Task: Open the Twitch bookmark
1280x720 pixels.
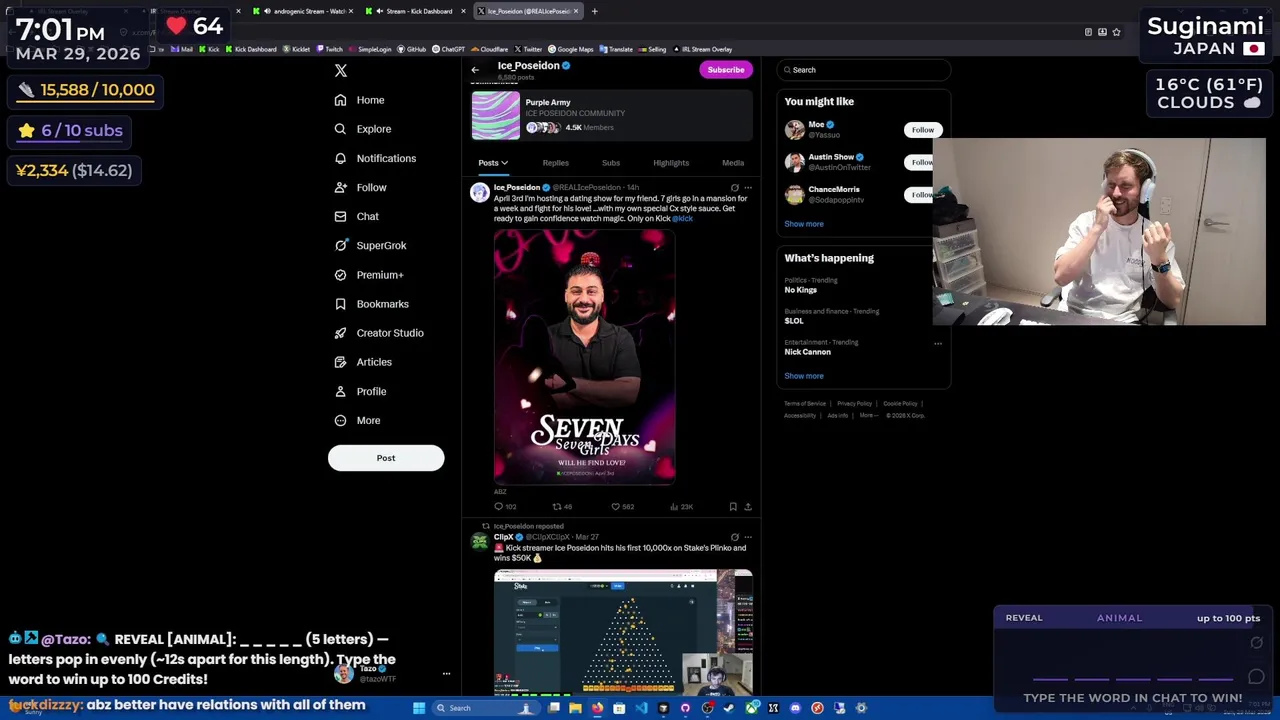Action: tap(330, 49)
